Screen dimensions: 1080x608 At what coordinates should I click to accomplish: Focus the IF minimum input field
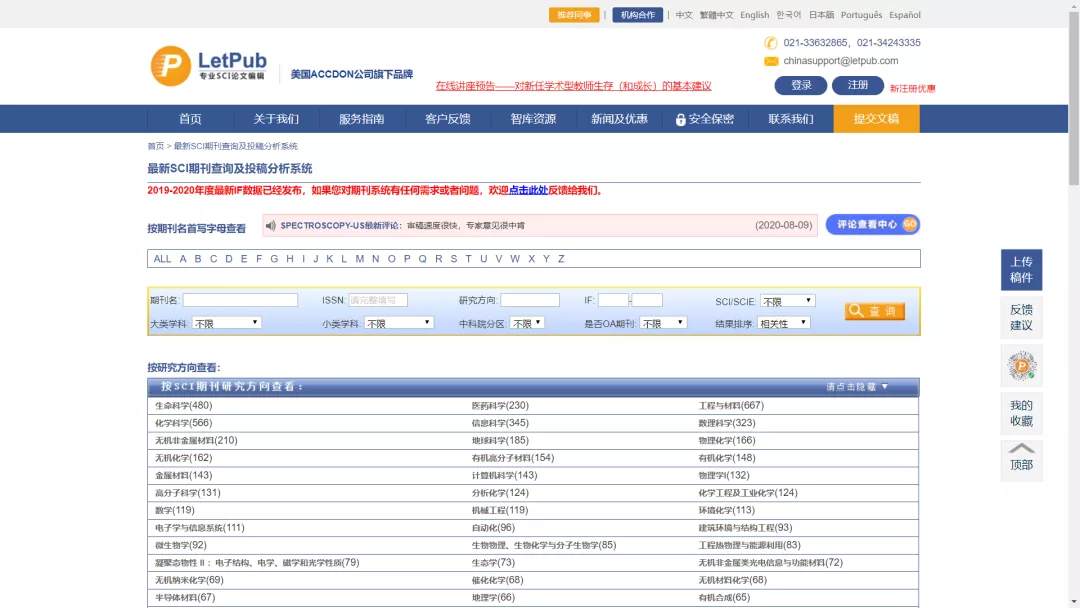tap(613, 300)
